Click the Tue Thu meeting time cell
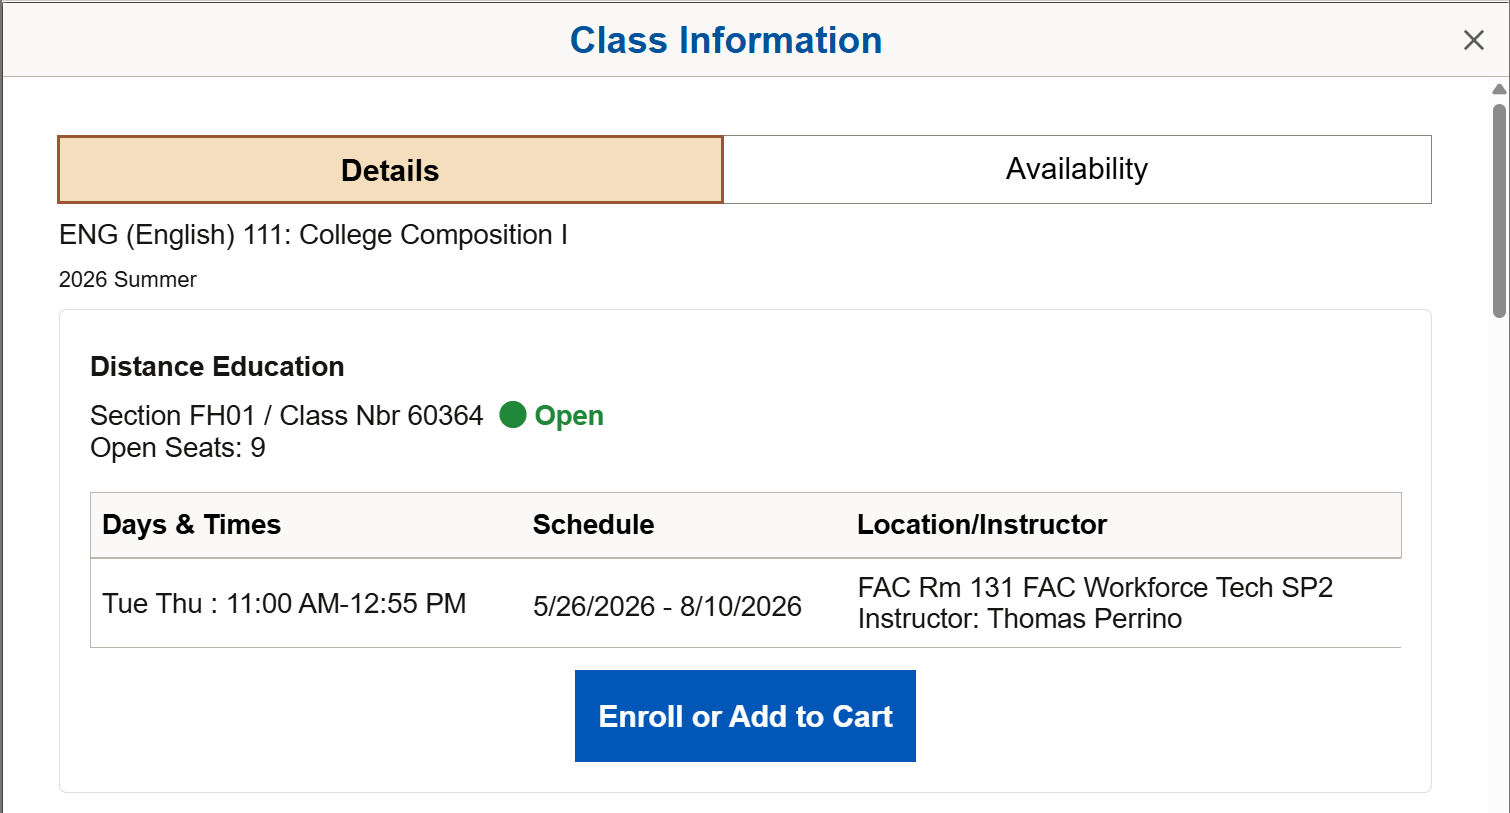This screenshot has height=813, width=1510. pos(285,604)
